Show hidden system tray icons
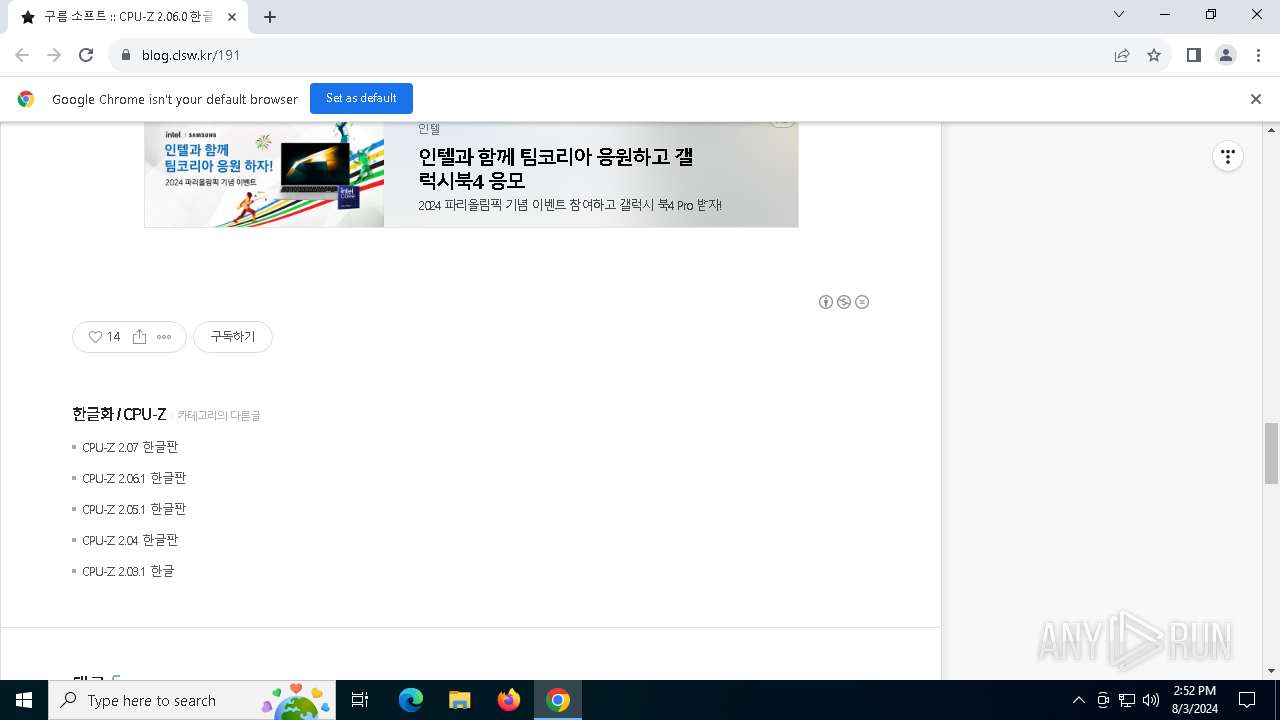The width and height of the screenshot is (1280, 720). click(1079, 700)
